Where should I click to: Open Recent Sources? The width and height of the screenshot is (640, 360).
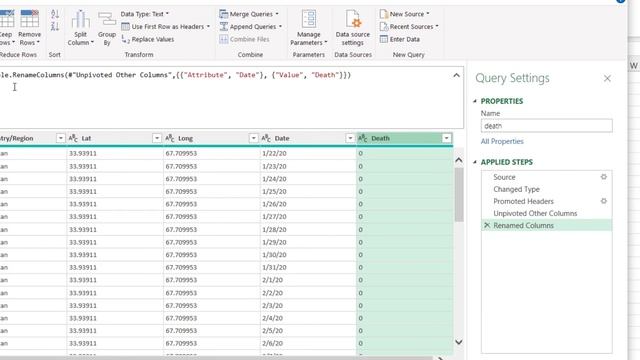click(409, 27)
